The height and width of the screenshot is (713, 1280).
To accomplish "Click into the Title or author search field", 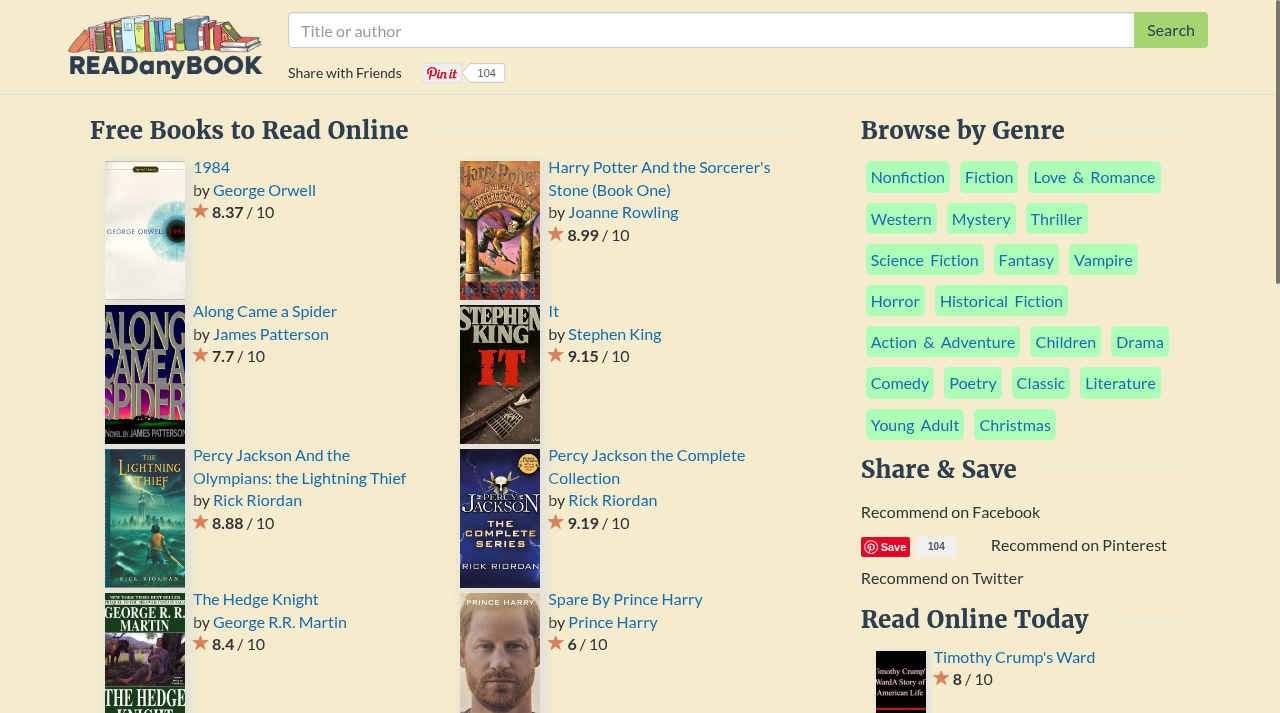I will point(711,30).
